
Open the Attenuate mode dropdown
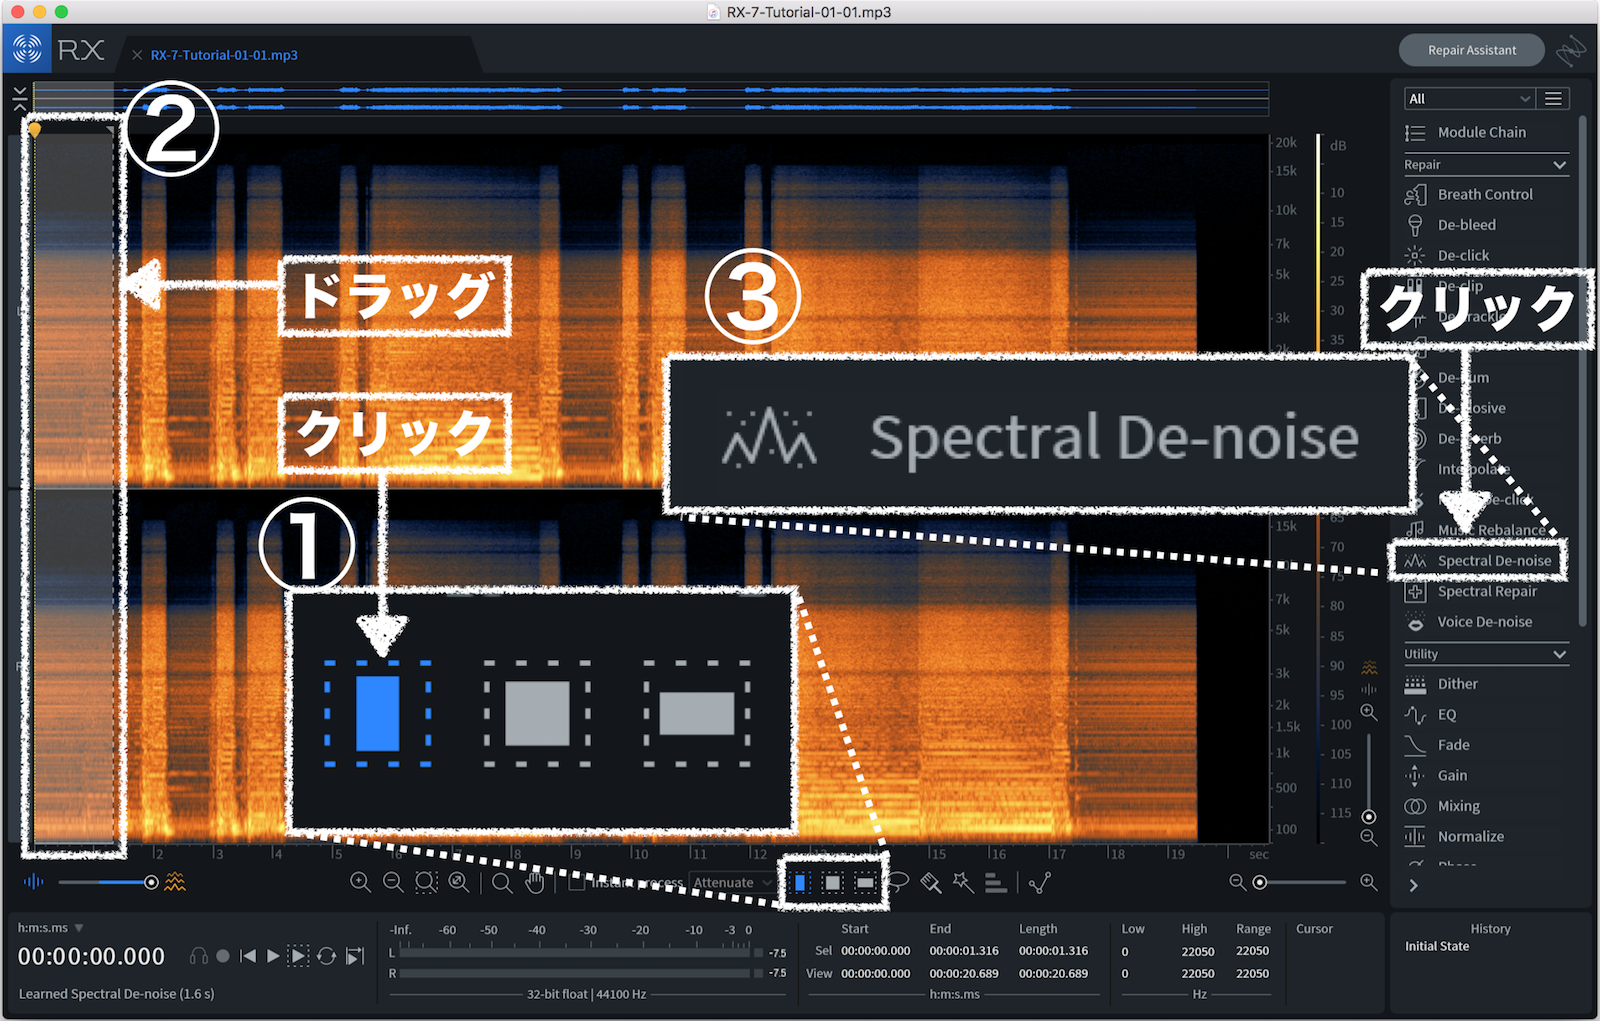pos(733,883)
